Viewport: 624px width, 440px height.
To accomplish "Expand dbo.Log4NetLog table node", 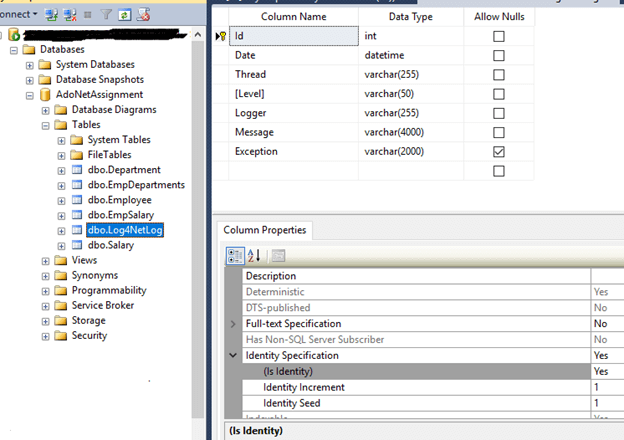I will pos(61,231).
